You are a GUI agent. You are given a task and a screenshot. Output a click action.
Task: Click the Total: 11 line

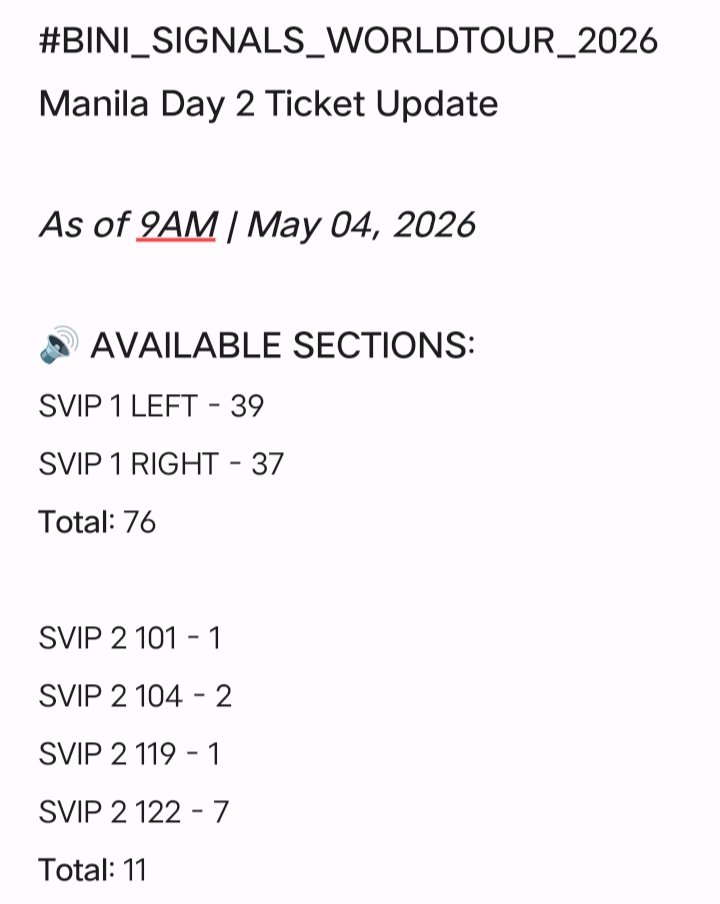click(x=92, y=870)
